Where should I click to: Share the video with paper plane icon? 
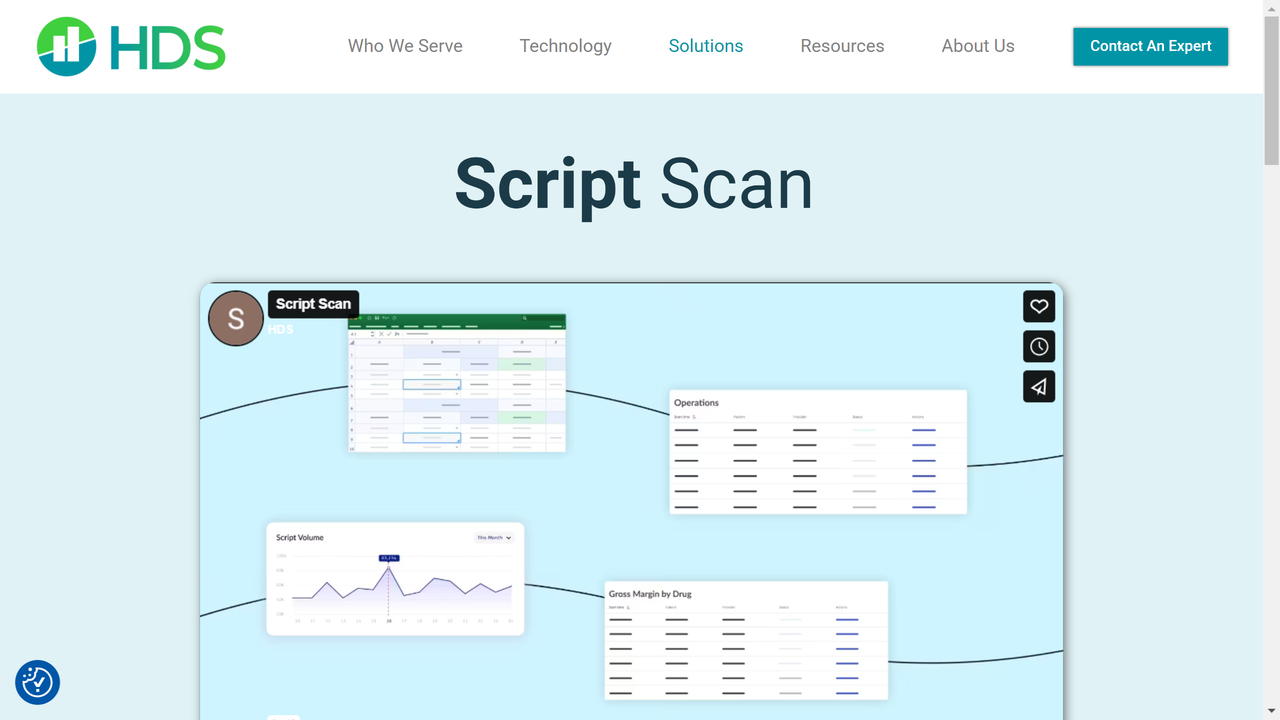click(1039, 386)
